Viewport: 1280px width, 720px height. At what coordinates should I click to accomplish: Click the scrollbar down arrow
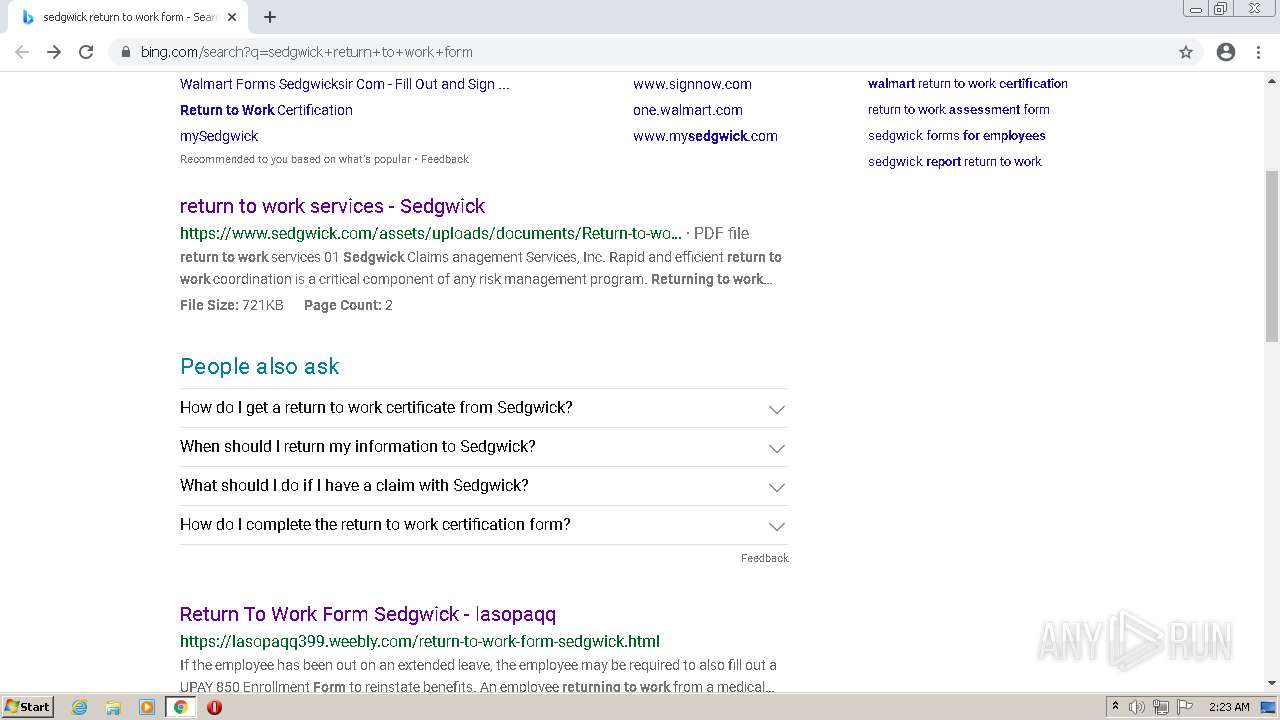[x=1272, y=684]
